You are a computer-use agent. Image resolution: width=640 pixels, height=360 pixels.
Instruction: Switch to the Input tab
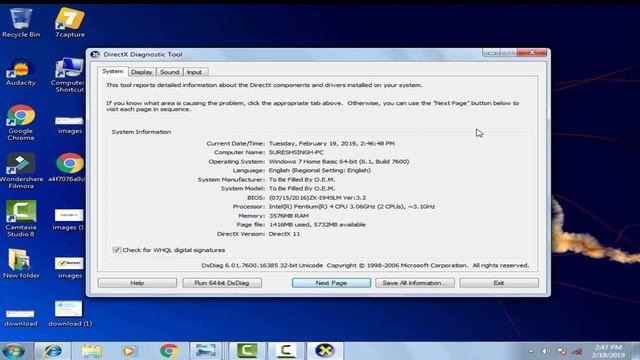[x=194, y=72]
